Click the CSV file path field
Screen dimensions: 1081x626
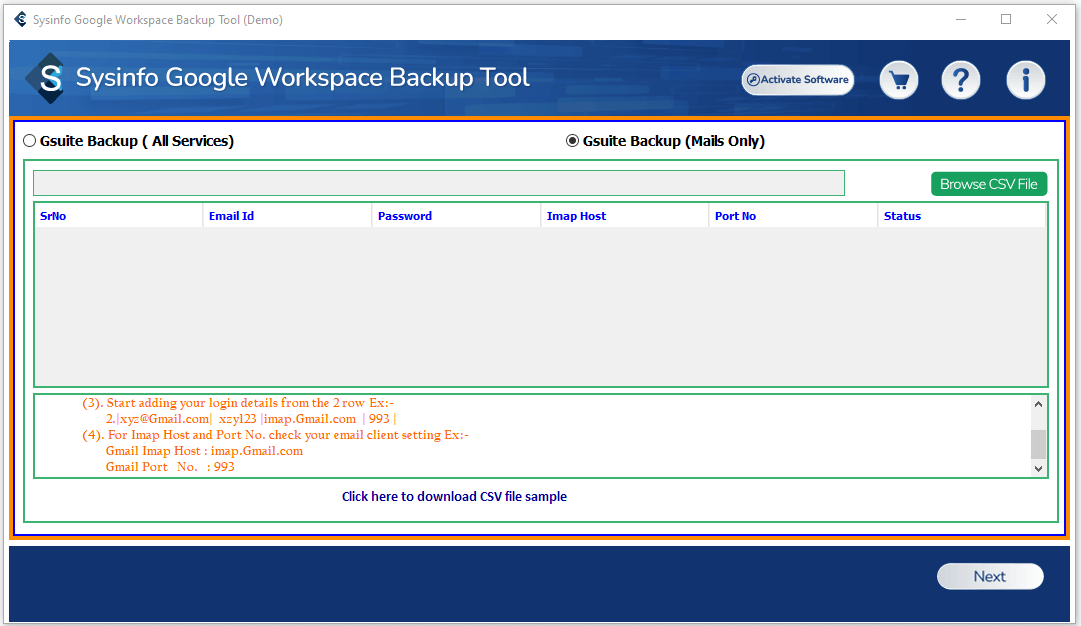click(x=438, y=183)
